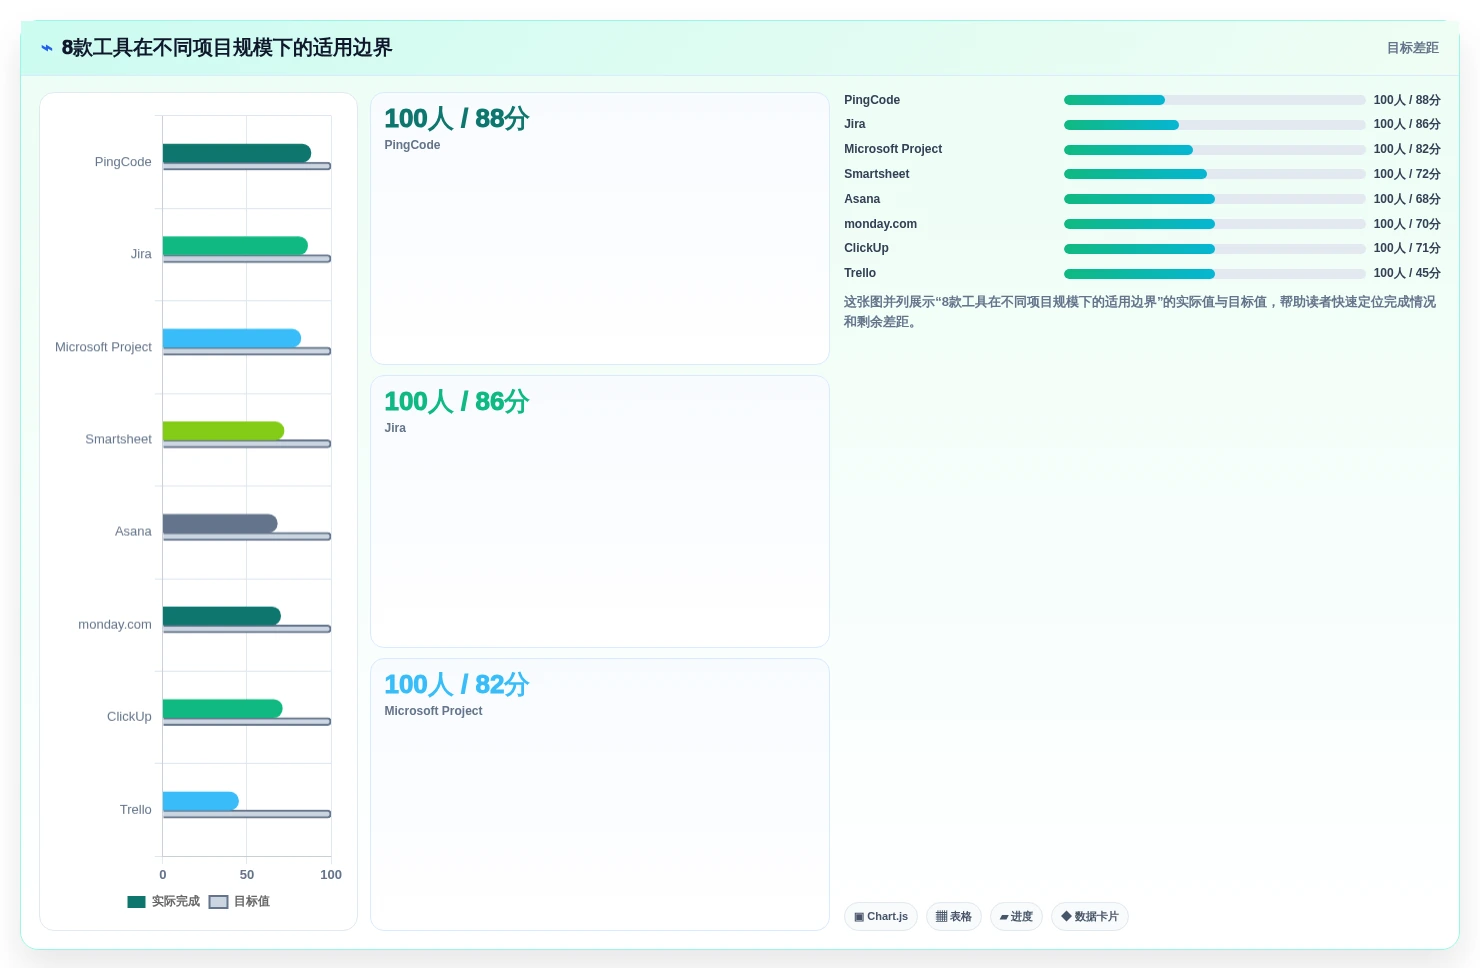Toggle the 目标值 legend swatch
This screenshot has width=1480, height=968.
pyautogui.click(x=218, y=902)
